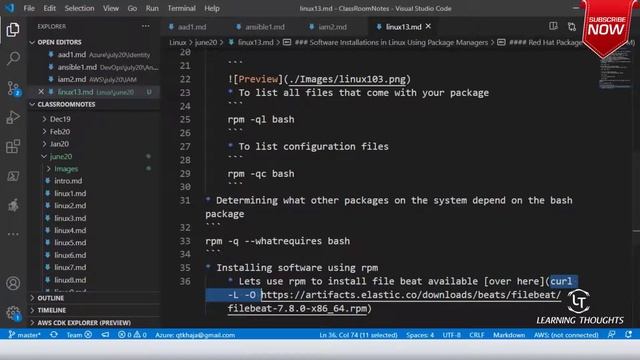Open the Accounts icon in activity bar

tap(13, 283)
